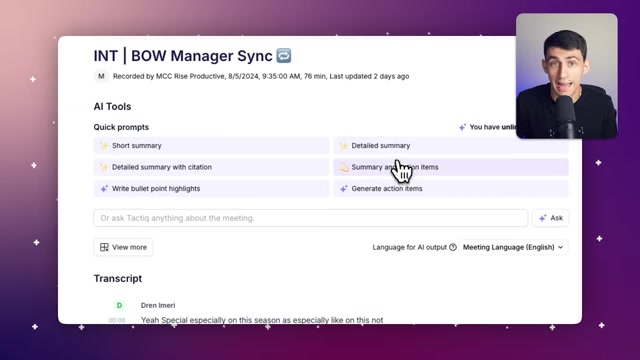The height and width of the screenshot is (360, 640).
Task: Choose Detailed summary with citation prompt
Action: (x=211, y=167)
